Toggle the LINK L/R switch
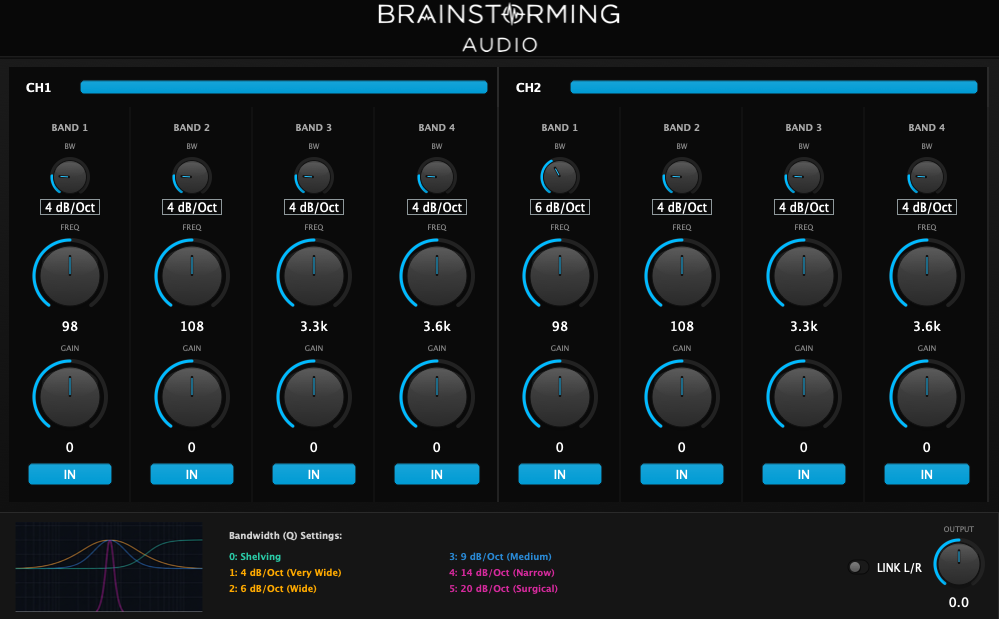Screen dimensions: 999x619 coord(858,567)
